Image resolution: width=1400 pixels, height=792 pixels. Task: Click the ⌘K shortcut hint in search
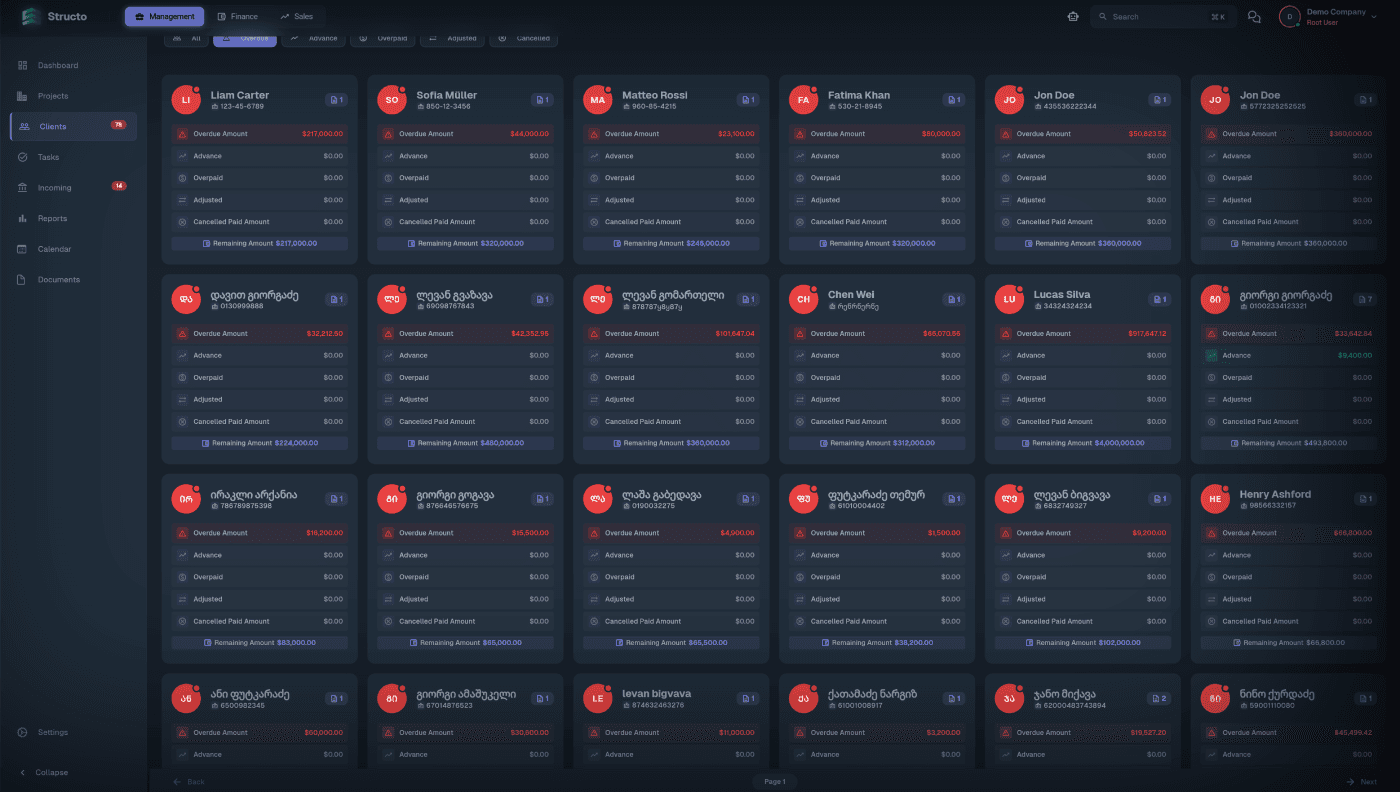click(x=1217, y=17)
